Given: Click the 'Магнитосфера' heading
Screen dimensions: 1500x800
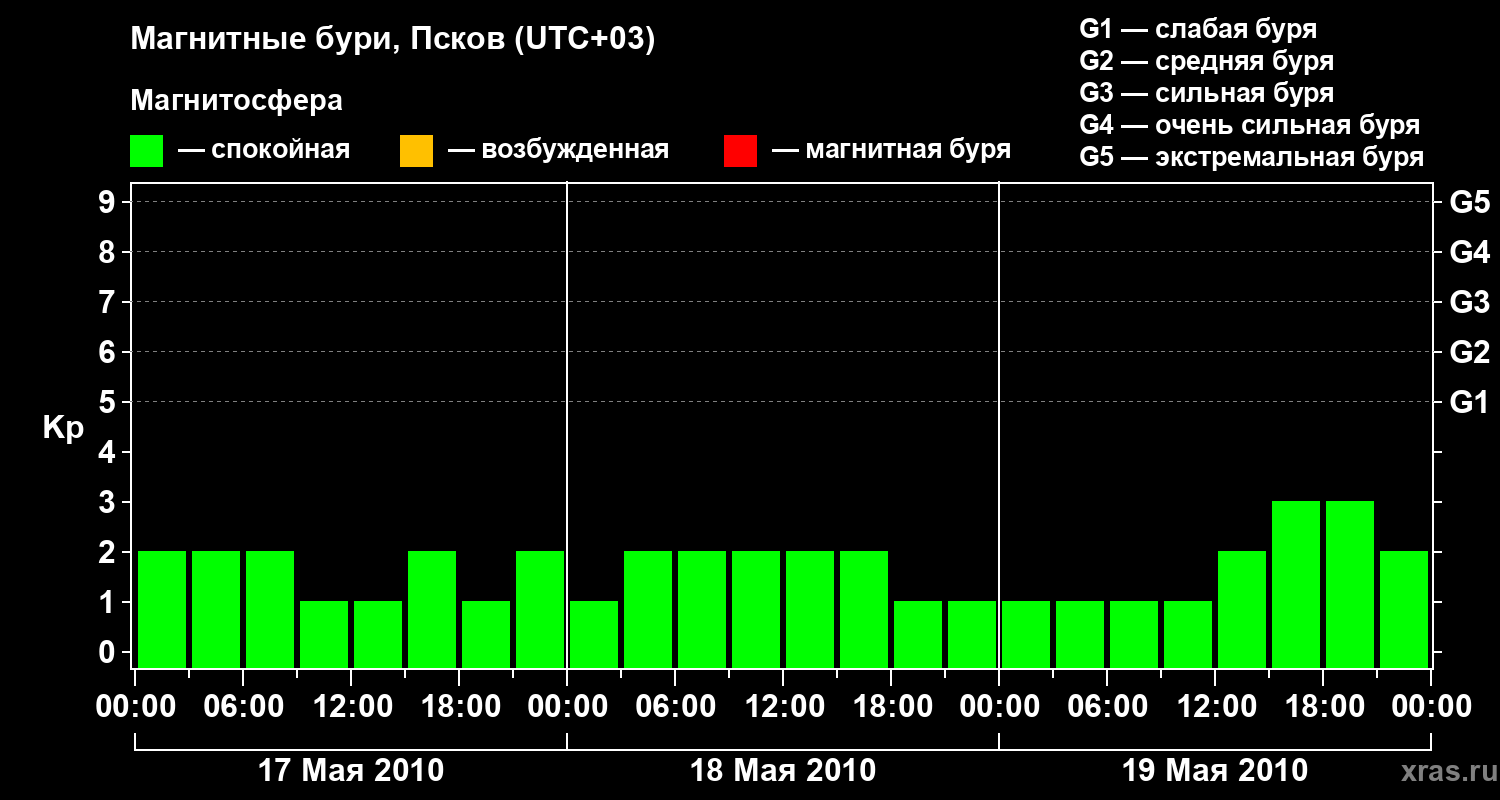Looking at the screenshot, I should point(237,101).
